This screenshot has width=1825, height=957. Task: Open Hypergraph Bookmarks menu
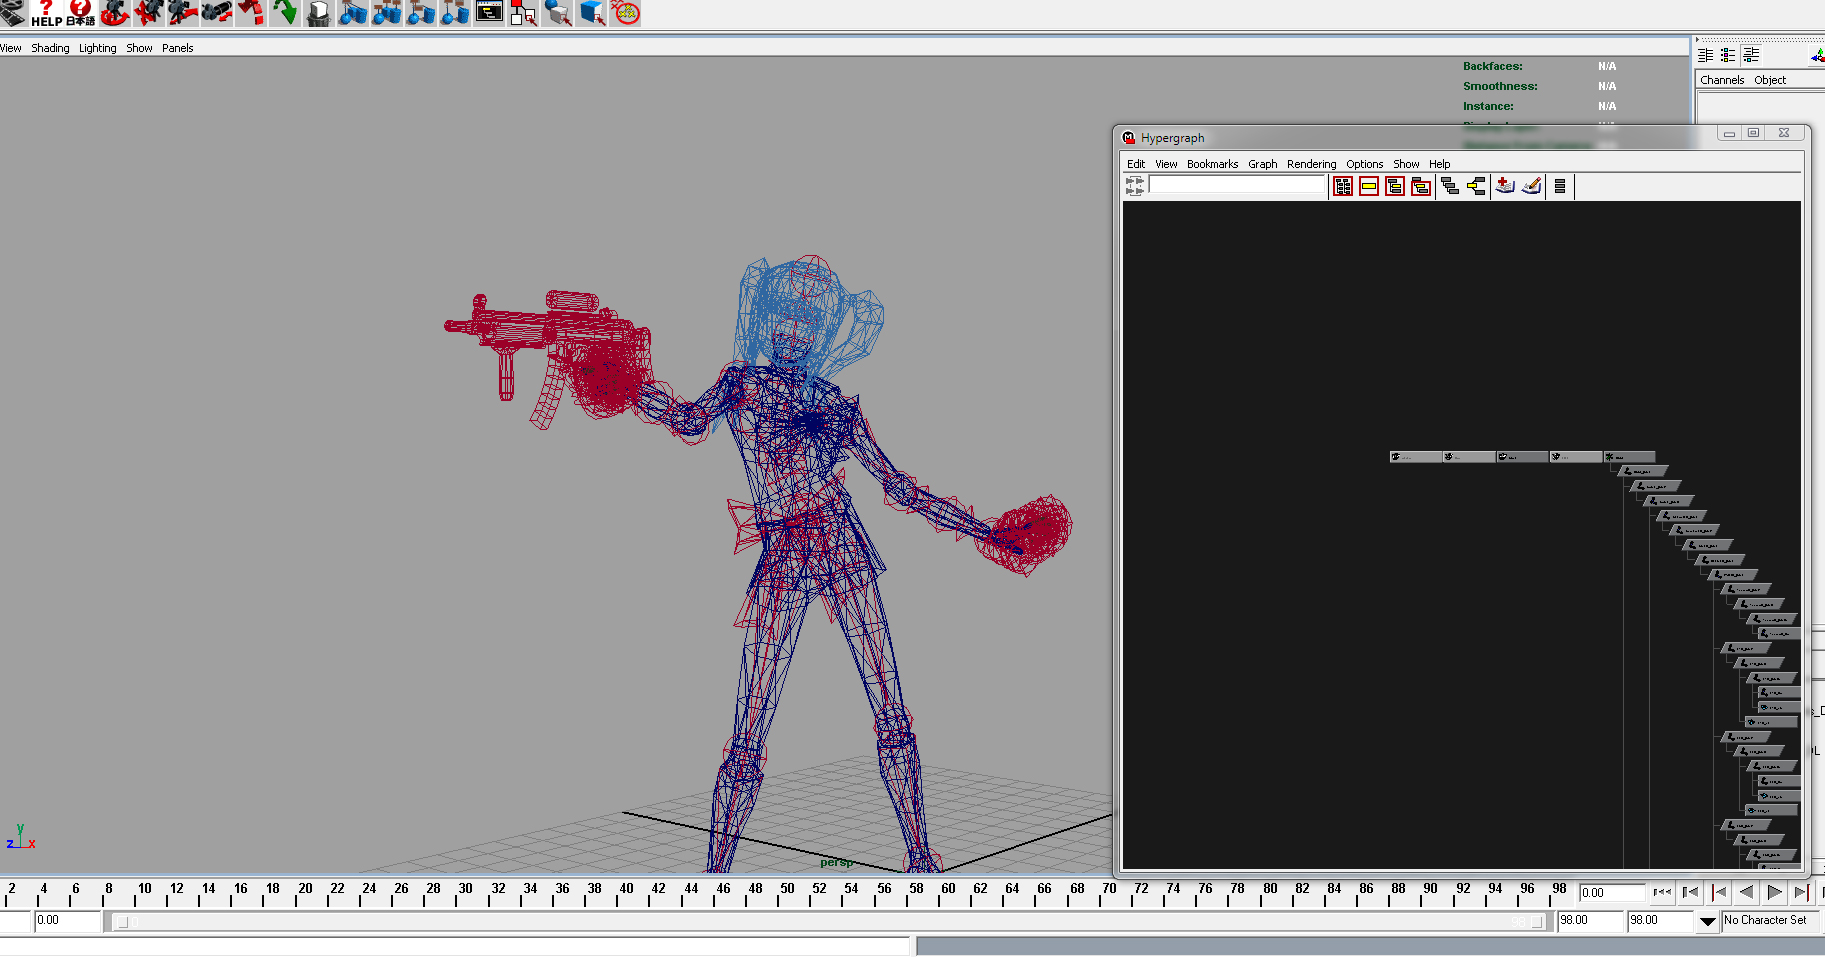[x=1212, y=164]
